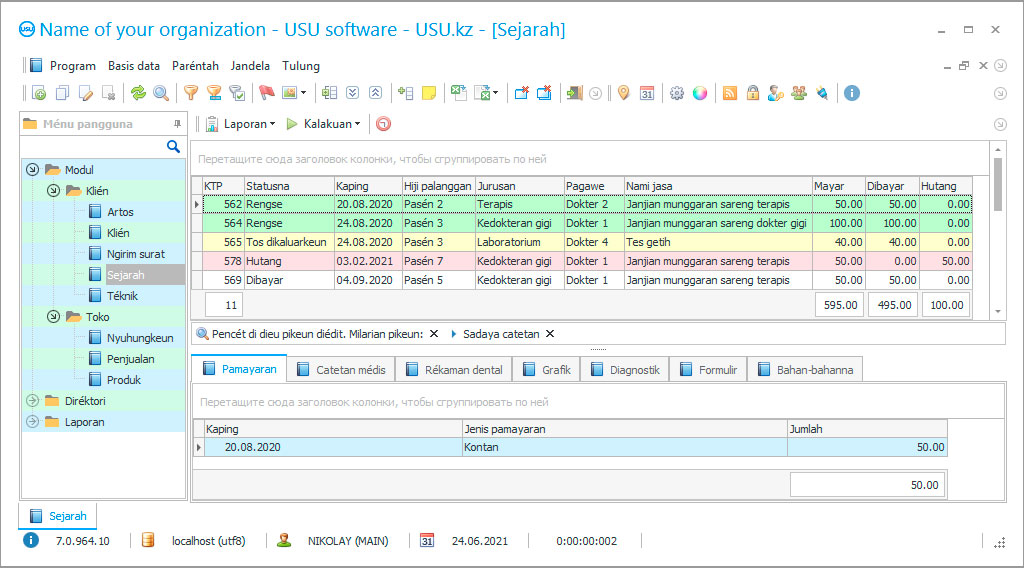Click the green refresh icon in the toolbar
Image resolution: width=1024 pixels, height=568 pixels.
pos(138,93)
